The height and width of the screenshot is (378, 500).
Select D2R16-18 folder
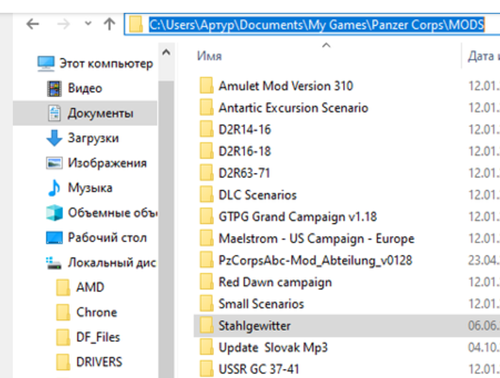[x=245, y=151]
